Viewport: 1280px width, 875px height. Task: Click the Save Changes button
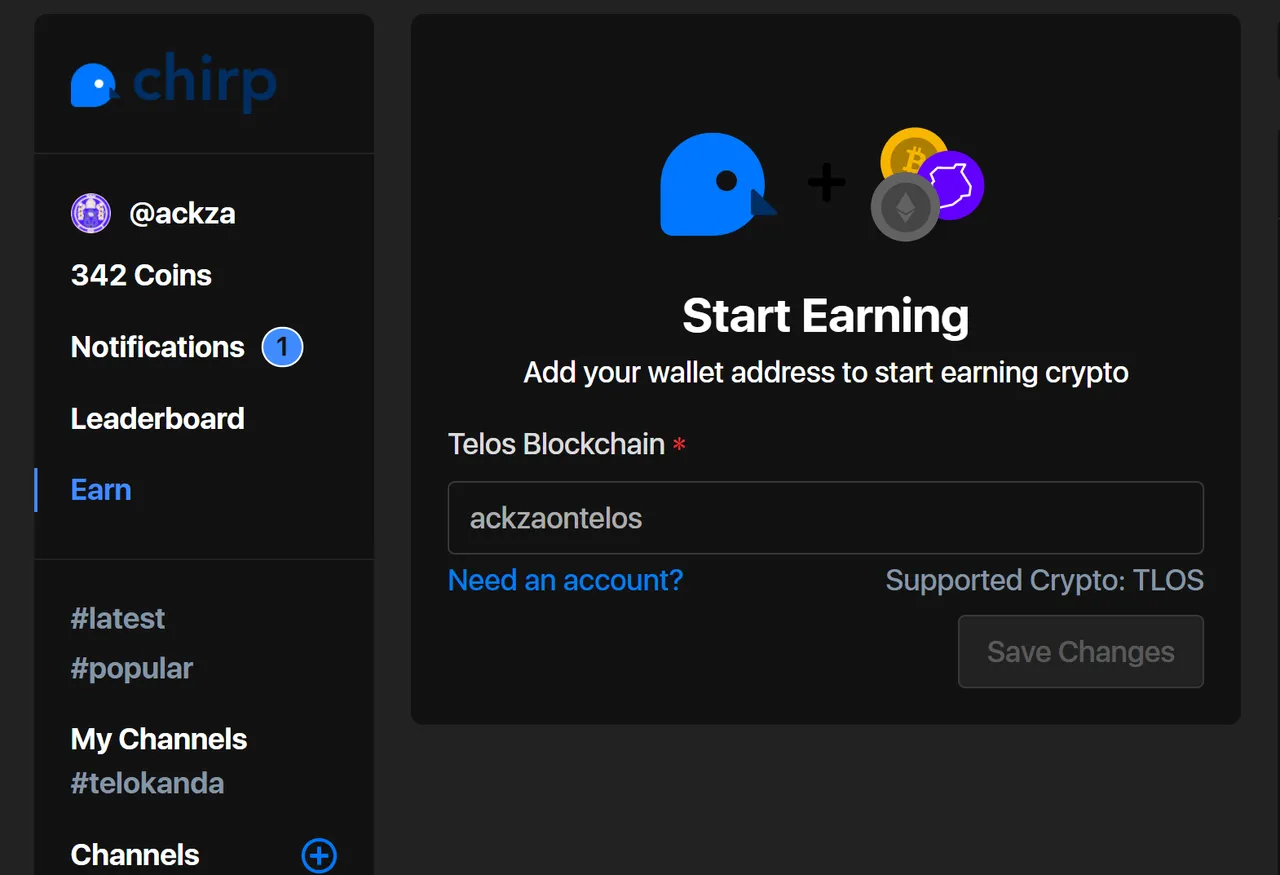coord(1081,652)
